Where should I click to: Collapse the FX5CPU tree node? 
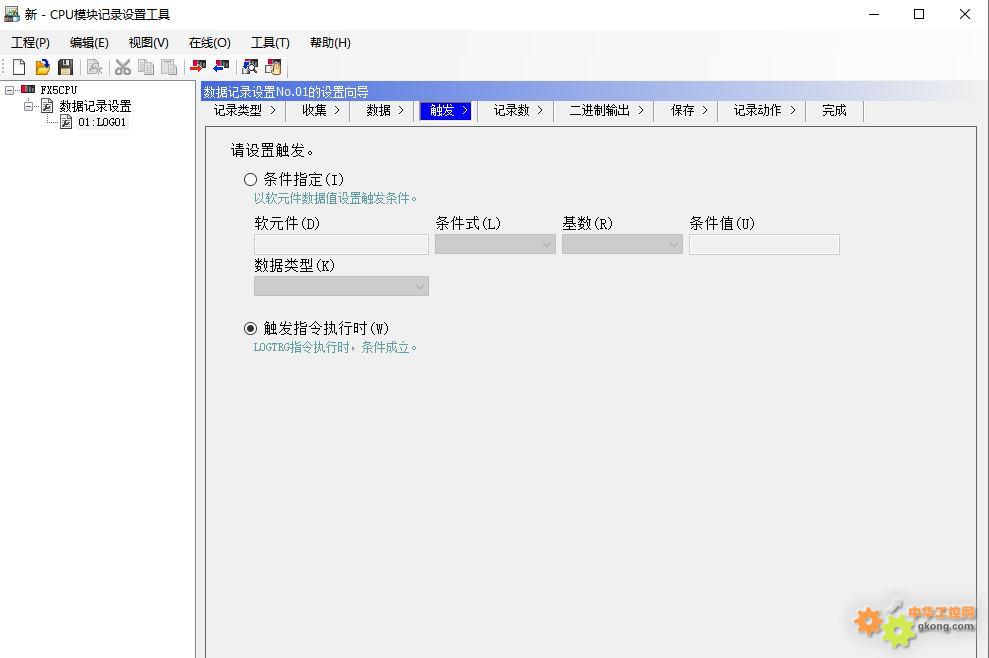(x=9, y=90)
